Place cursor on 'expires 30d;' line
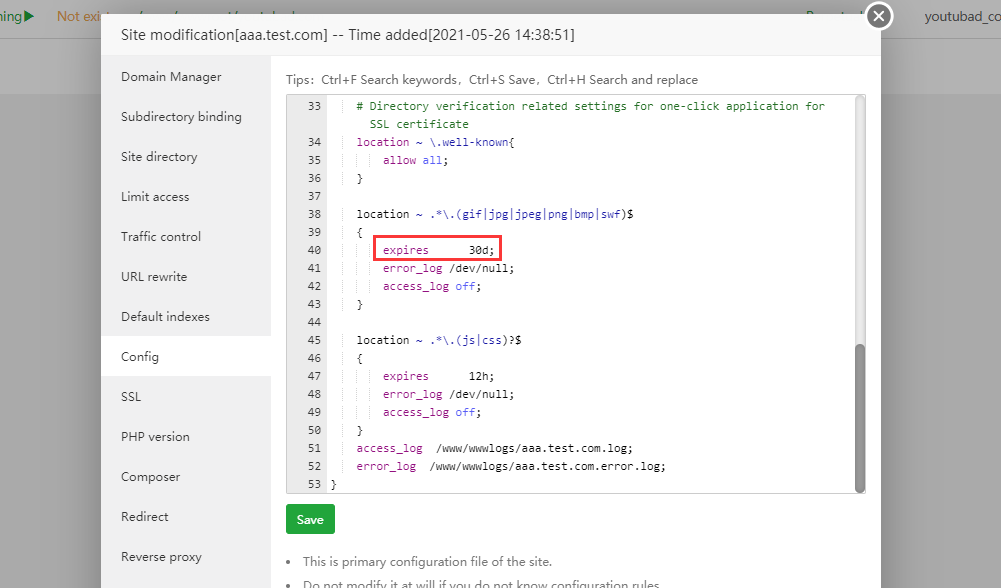 pos(438,250)
